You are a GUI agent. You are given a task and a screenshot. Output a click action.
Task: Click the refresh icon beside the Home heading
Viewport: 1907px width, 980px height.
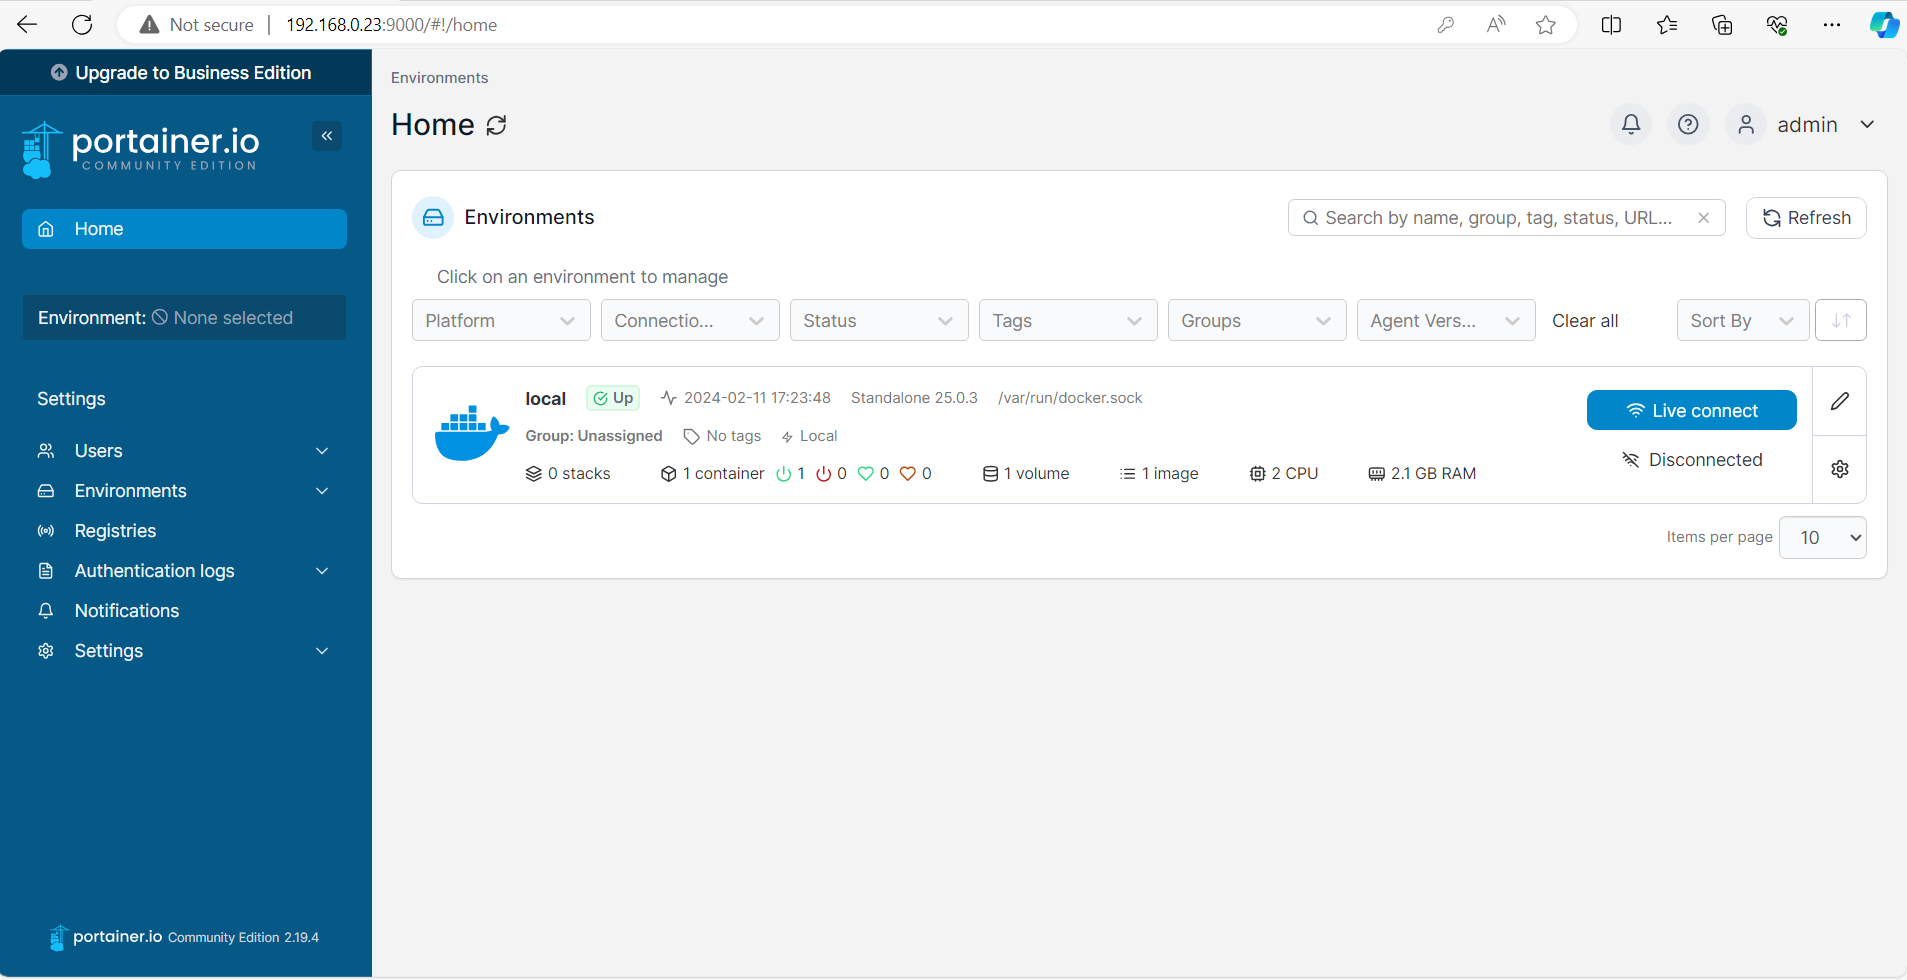point(497,126)
